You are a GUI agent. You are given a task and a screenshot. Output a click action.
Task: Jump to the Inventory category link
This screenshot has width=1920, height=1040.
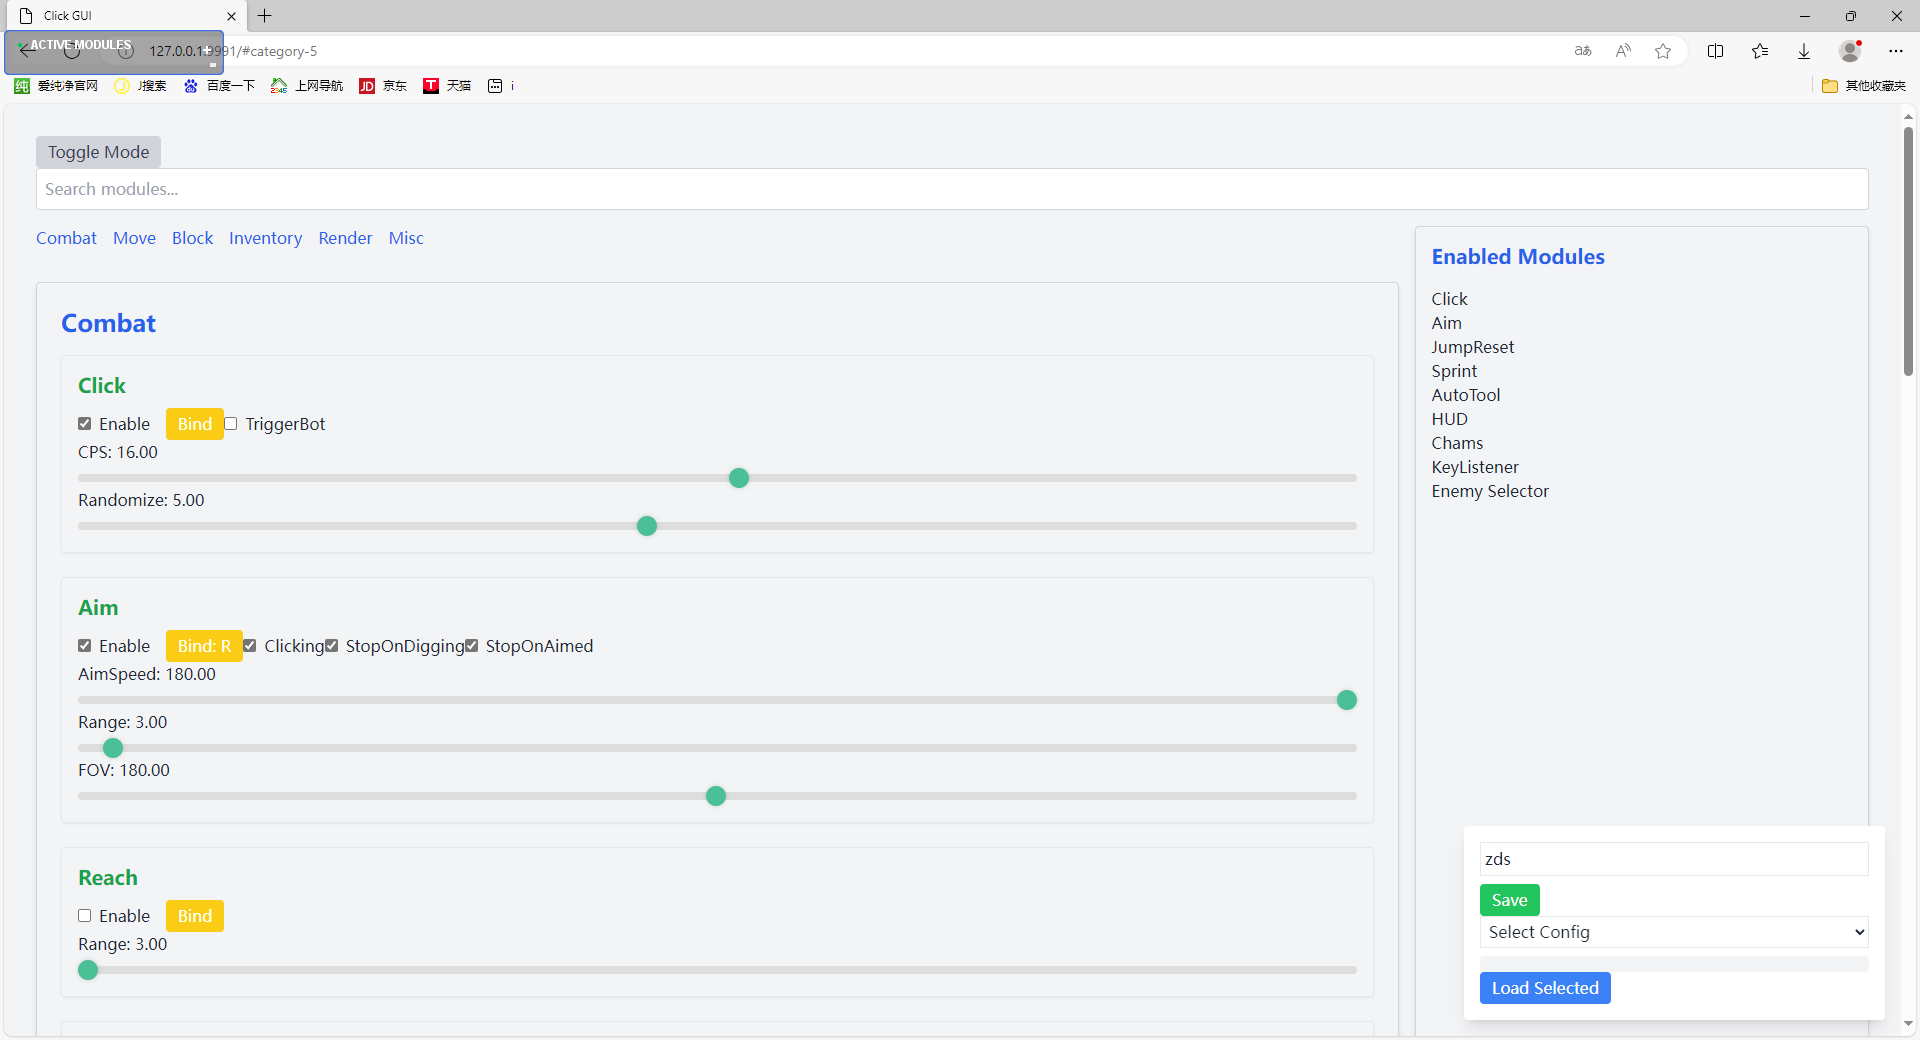(x=265, y=238)
